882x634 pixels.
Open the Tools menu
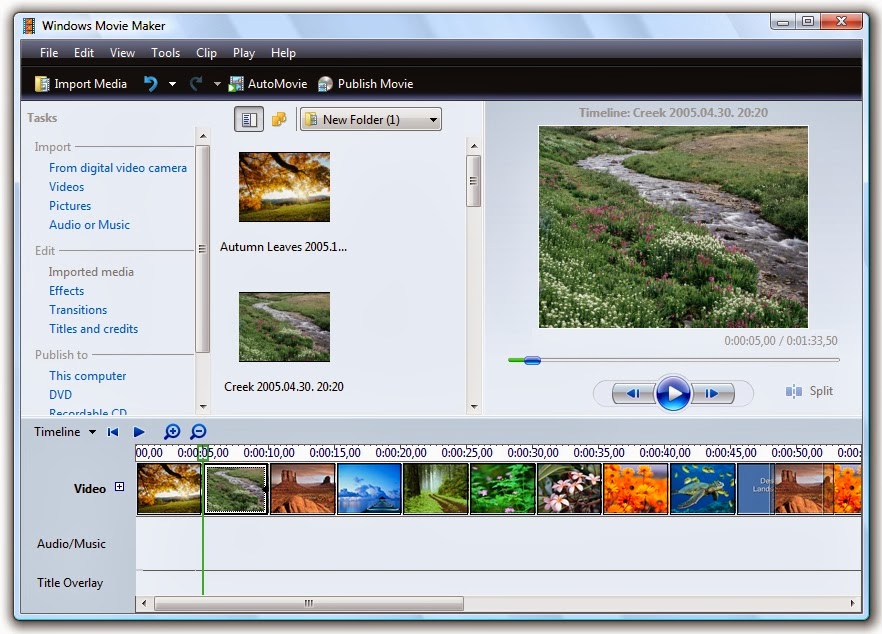(x=165, y=53)
